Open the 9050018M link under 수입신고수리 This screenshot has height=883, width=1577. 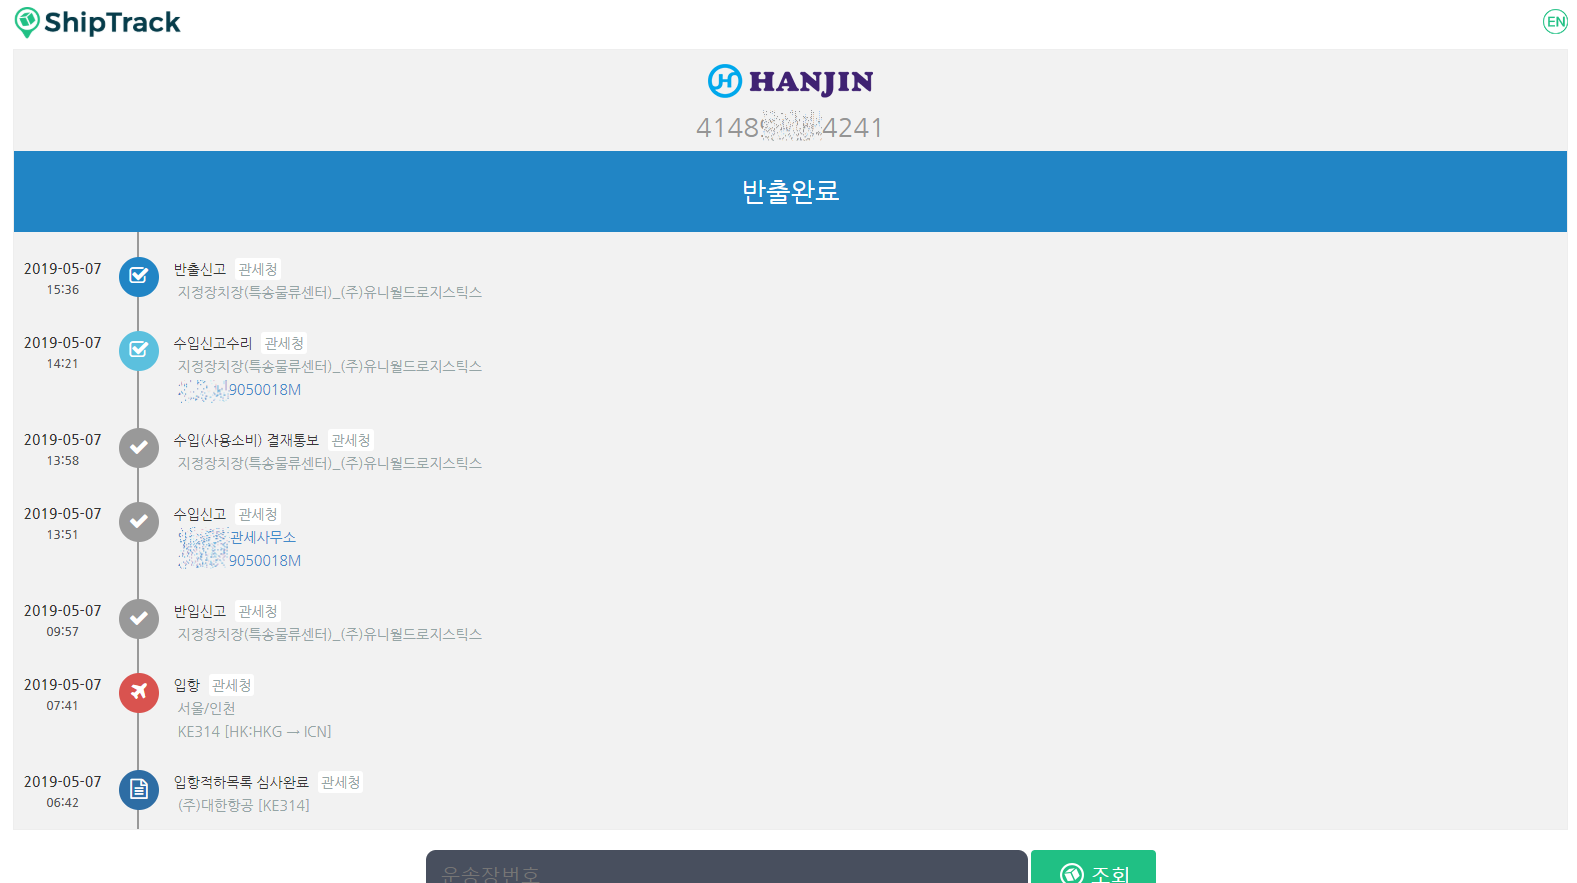click(240, 390)
